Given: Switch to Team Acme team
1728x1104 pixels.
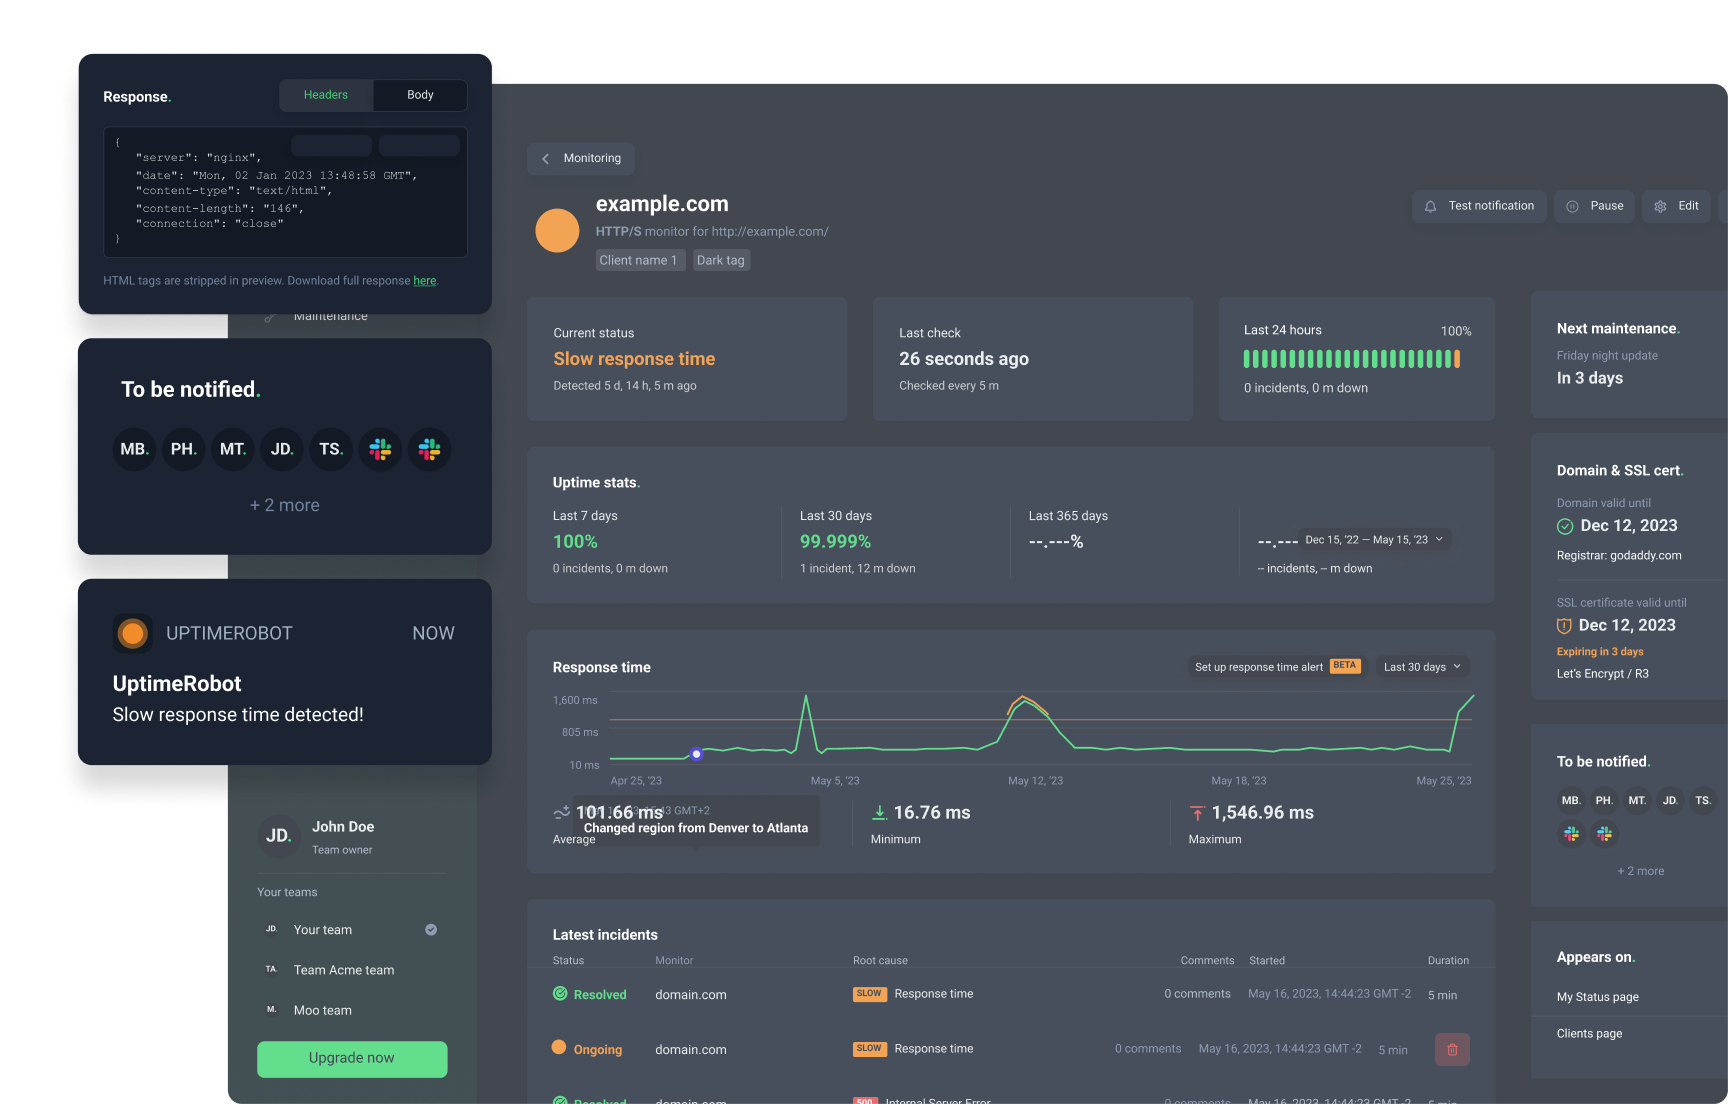Looking at the screenshot, I should coord(343,970).
